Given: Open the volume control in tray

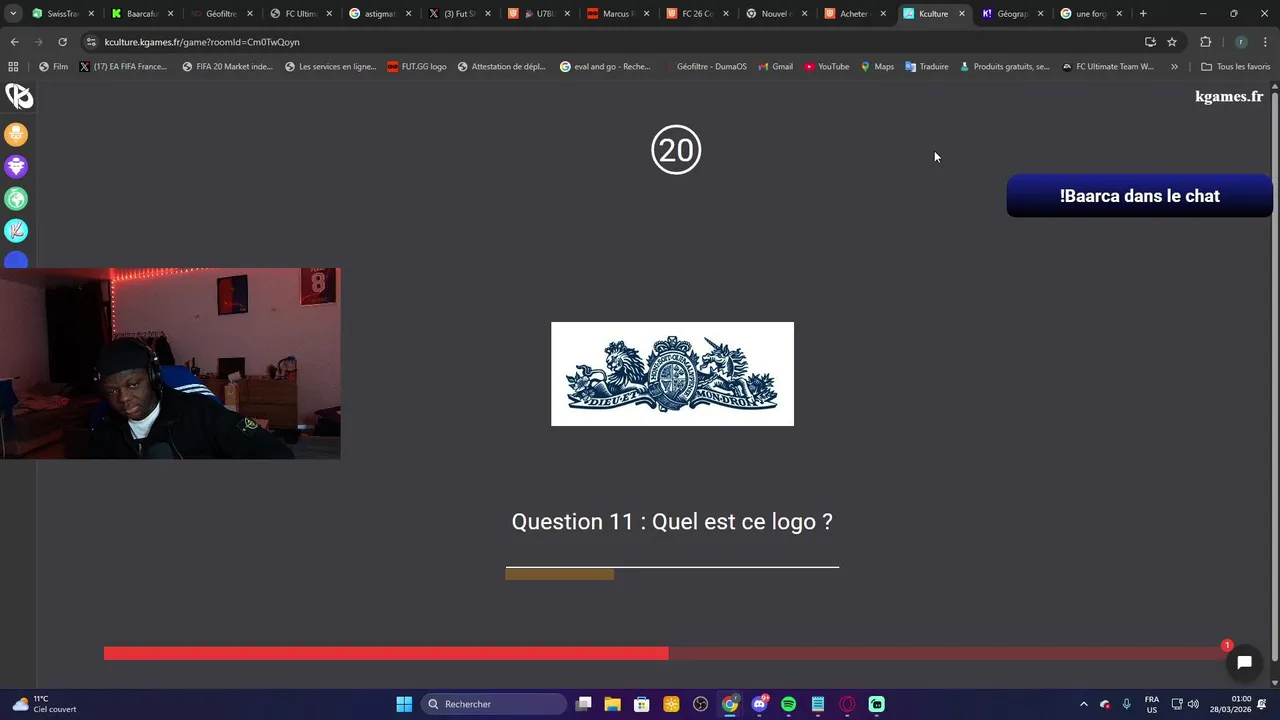Looking at the screenshot, I should click(x=1194, y=704).
